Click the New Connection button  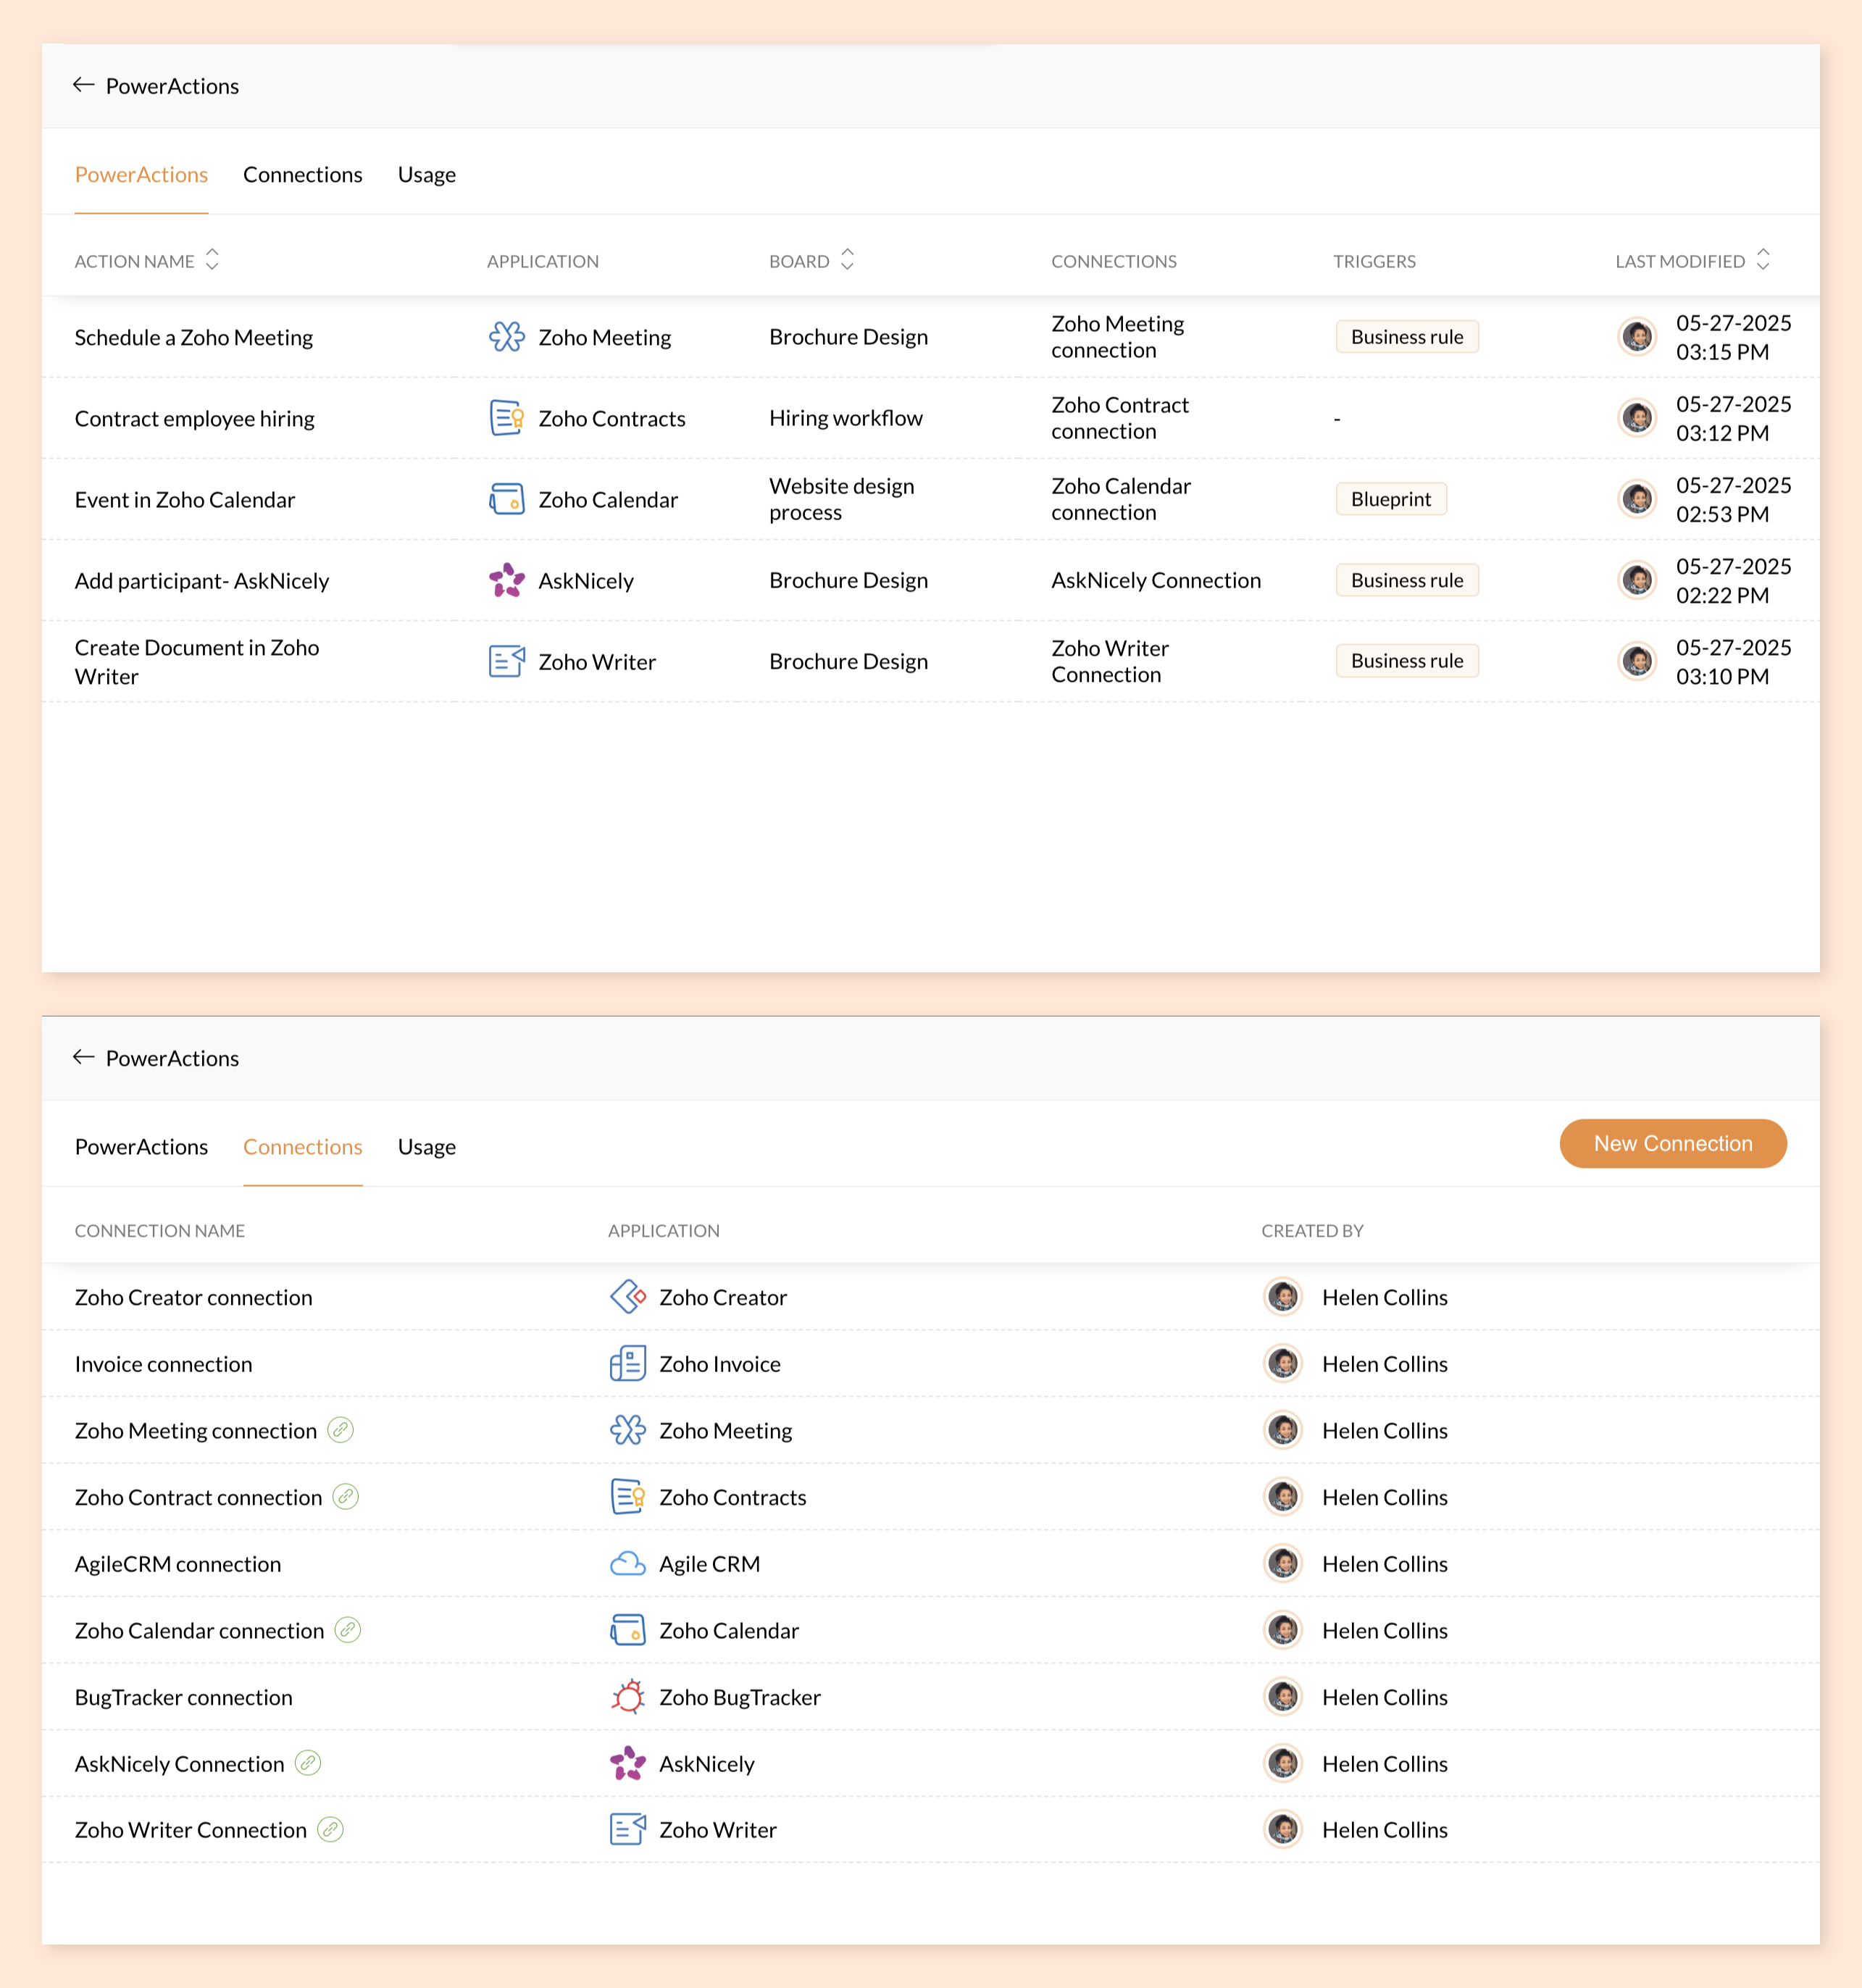coord(1672,1143)
